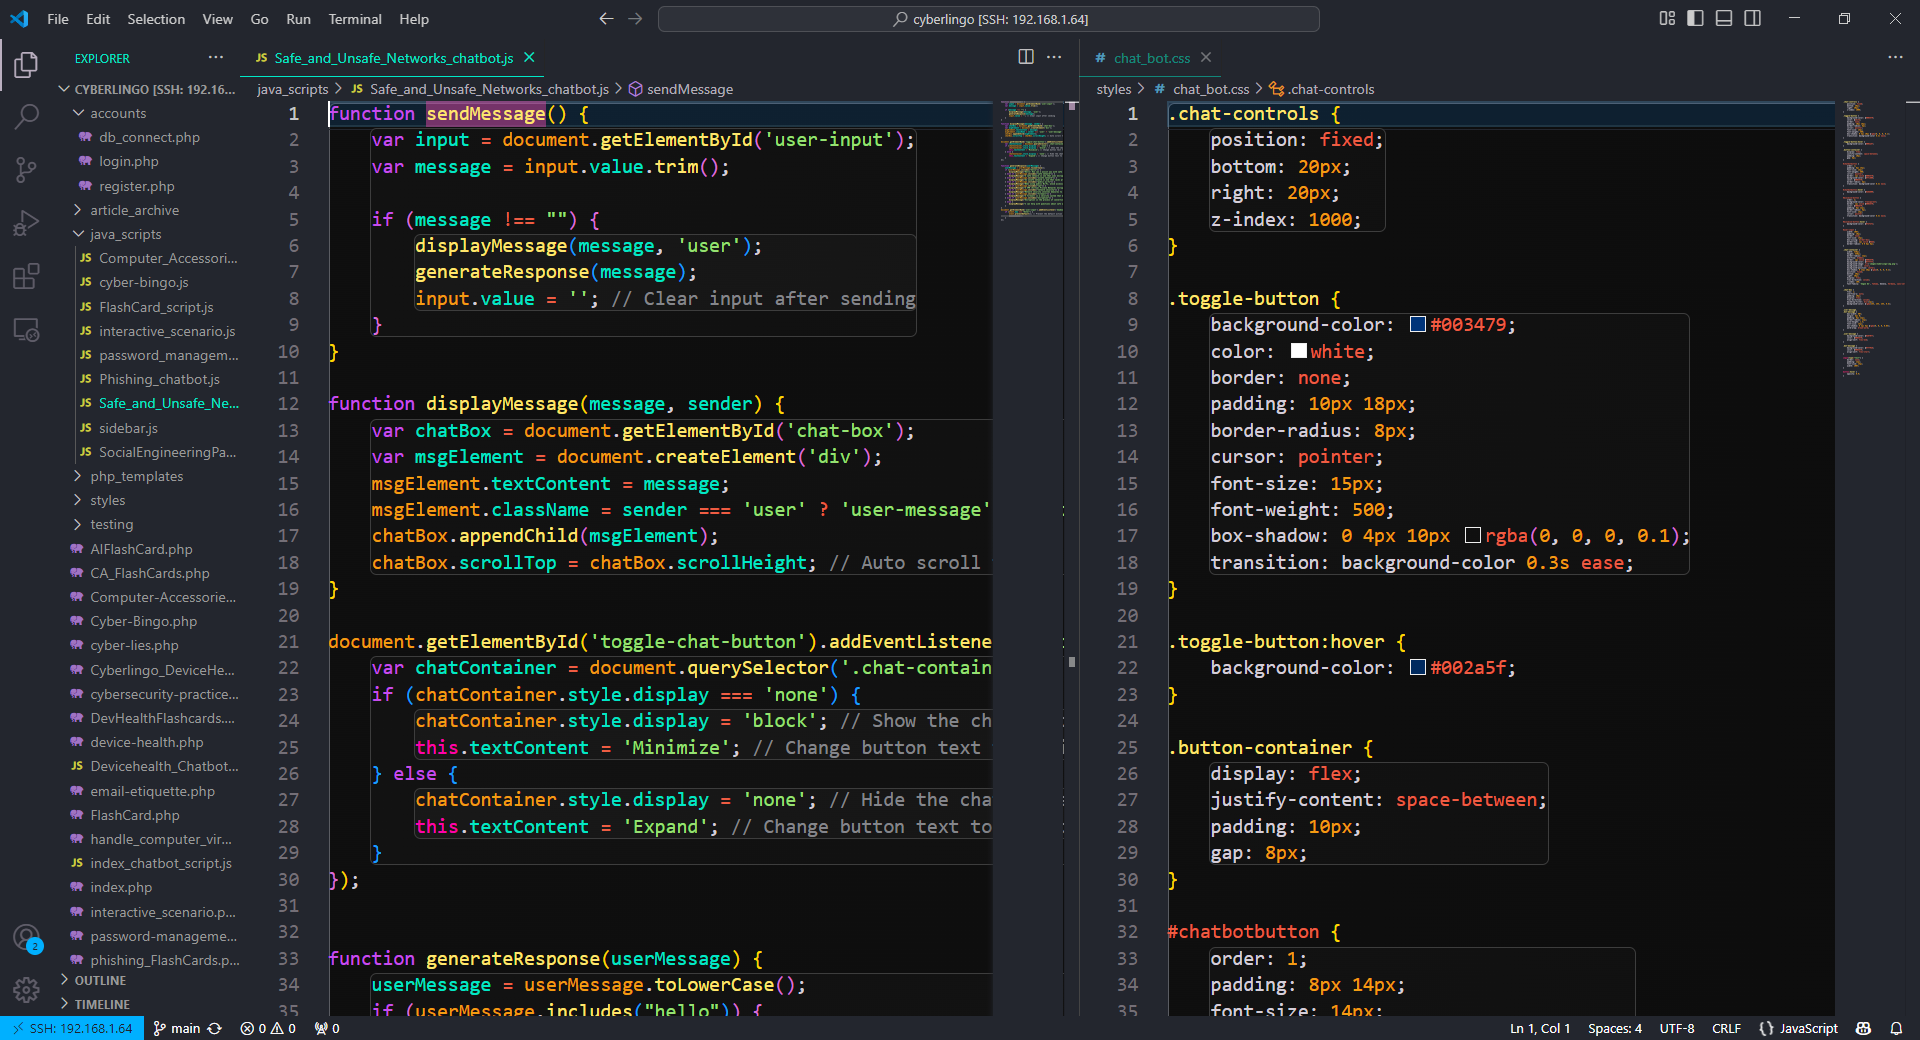Open Explorer views and more actions ellipsis
This screenshot has width=1920, height=1040.
pyautogui.click(x=216, y=57)
